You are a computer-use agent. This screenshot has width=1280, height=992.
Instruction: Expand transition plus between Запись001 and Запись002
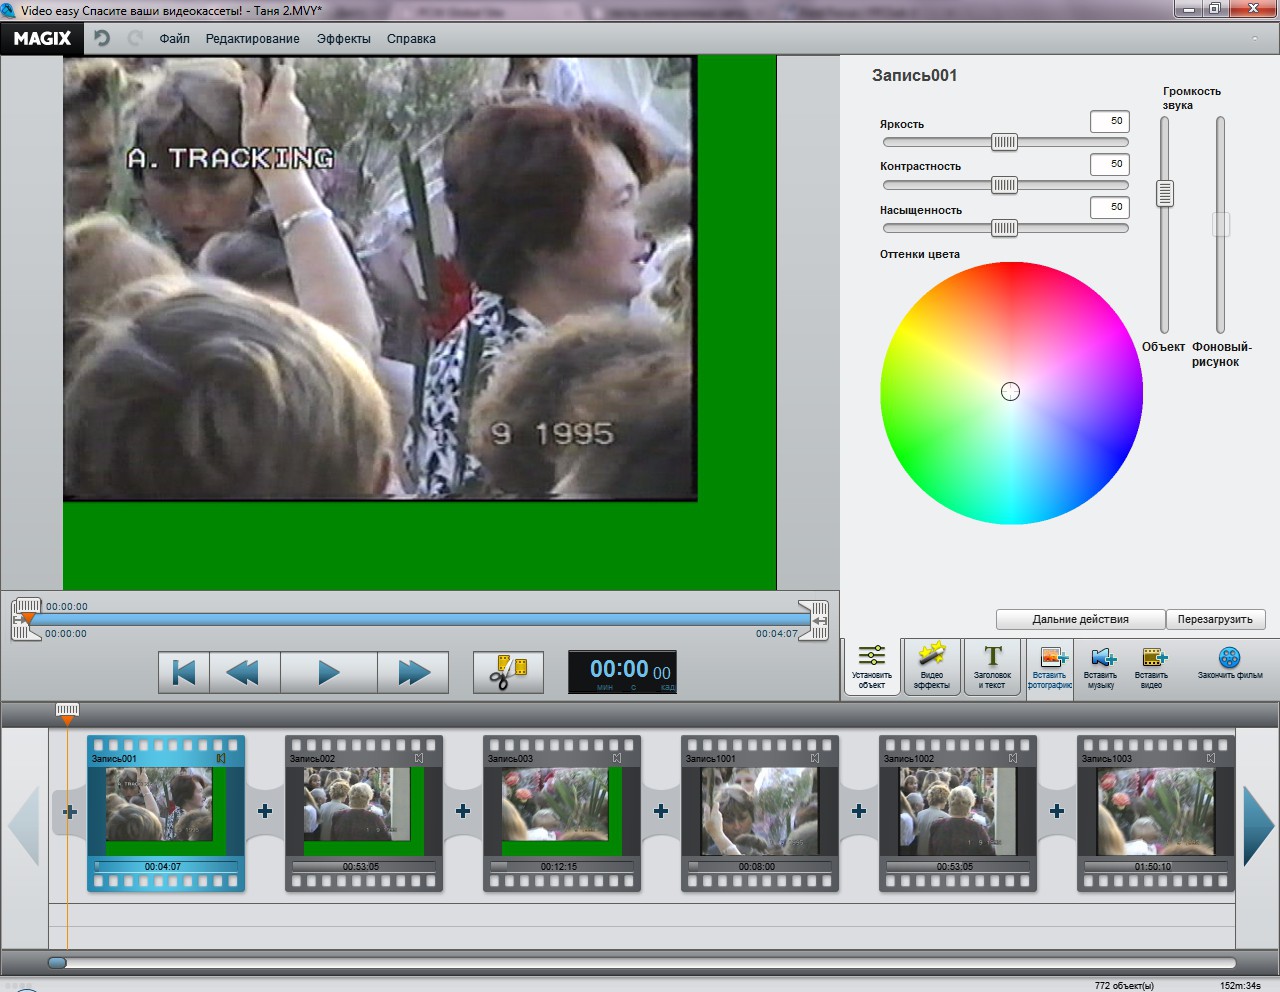pyautogui.click(x=265, y=811)
